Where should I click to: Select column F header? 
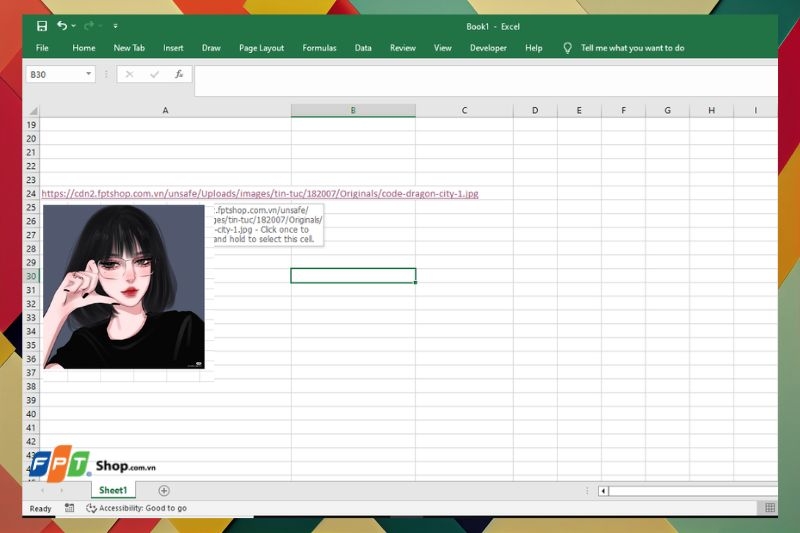click(623, 111)
